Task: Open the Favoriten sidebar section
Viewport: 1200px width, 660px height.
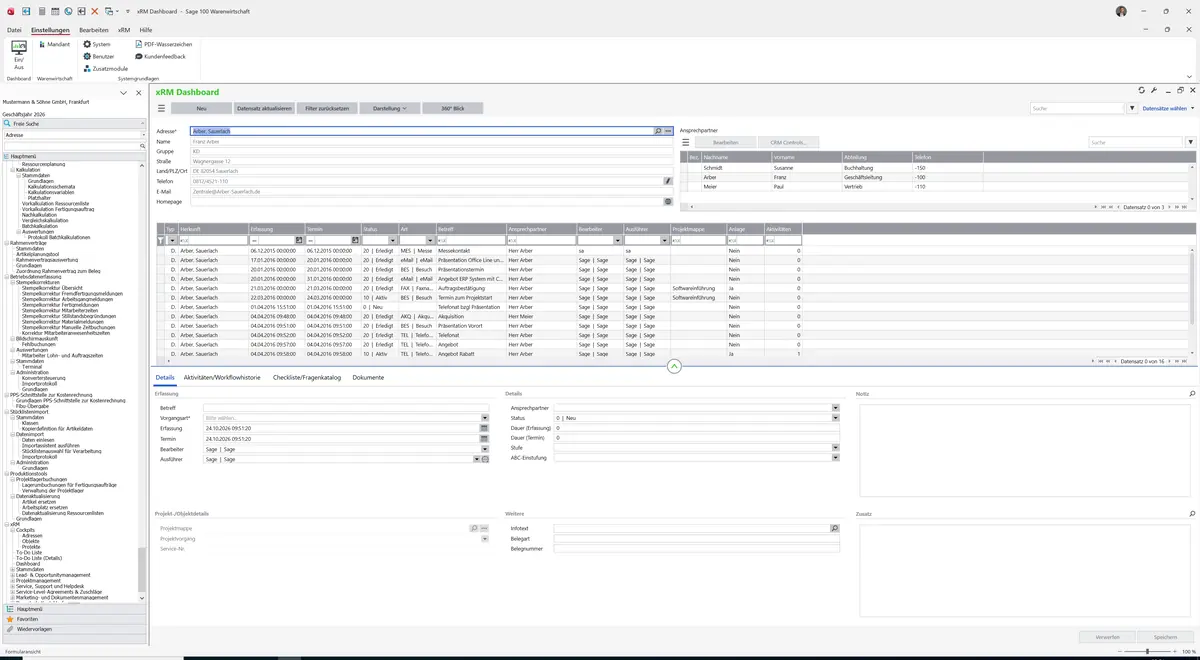Action: [x=75, y=619]
